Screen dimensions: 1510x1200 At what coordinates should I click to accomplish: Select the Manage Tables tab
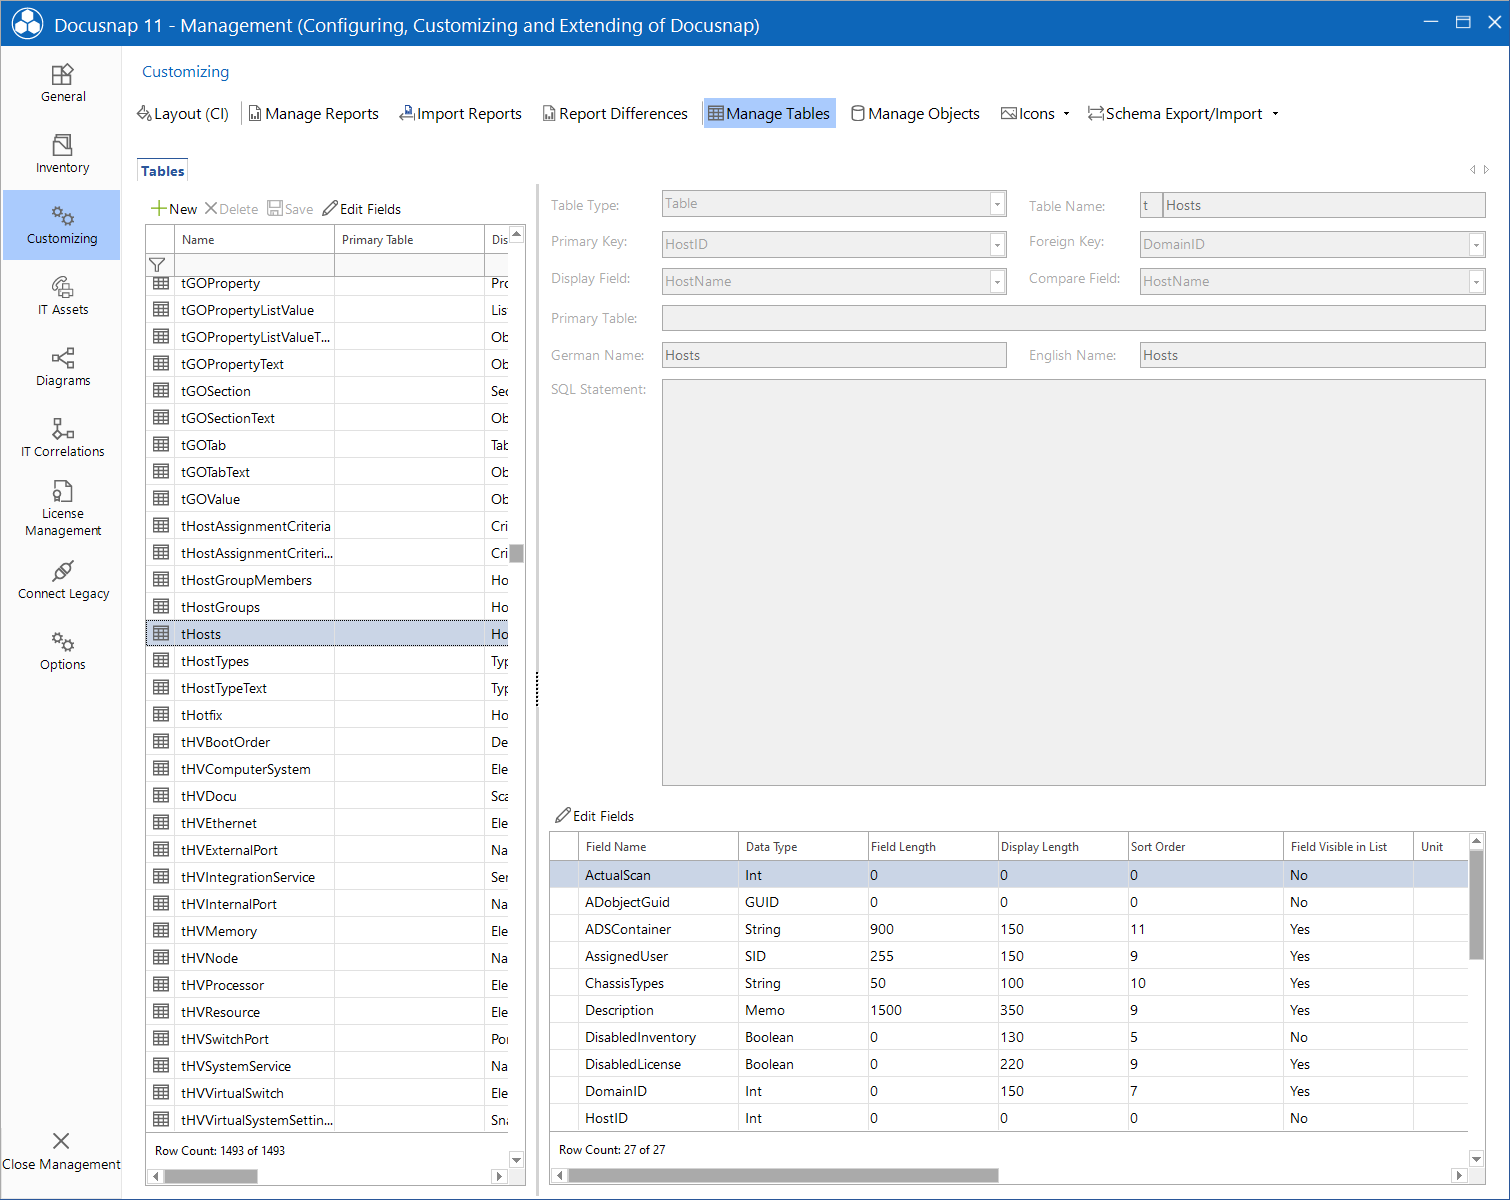(769, 113)
